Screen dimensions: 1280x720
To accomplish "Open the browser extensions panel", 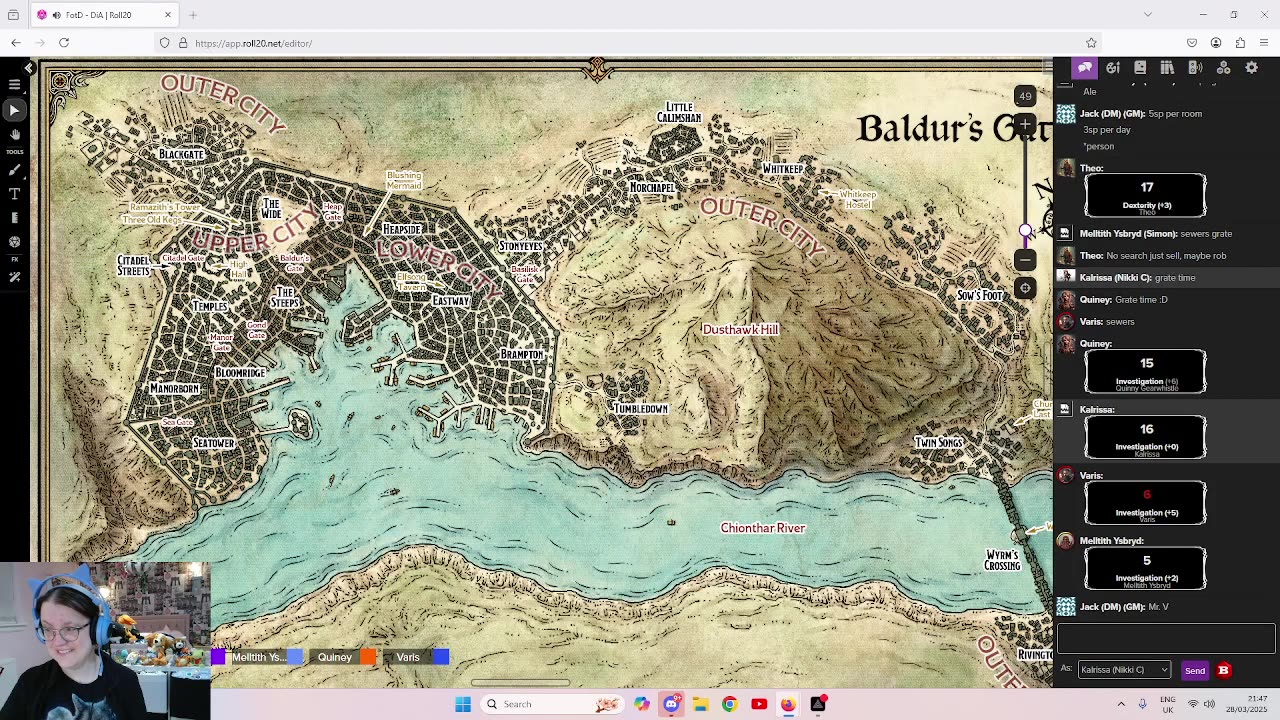I will click(1240, 43).
